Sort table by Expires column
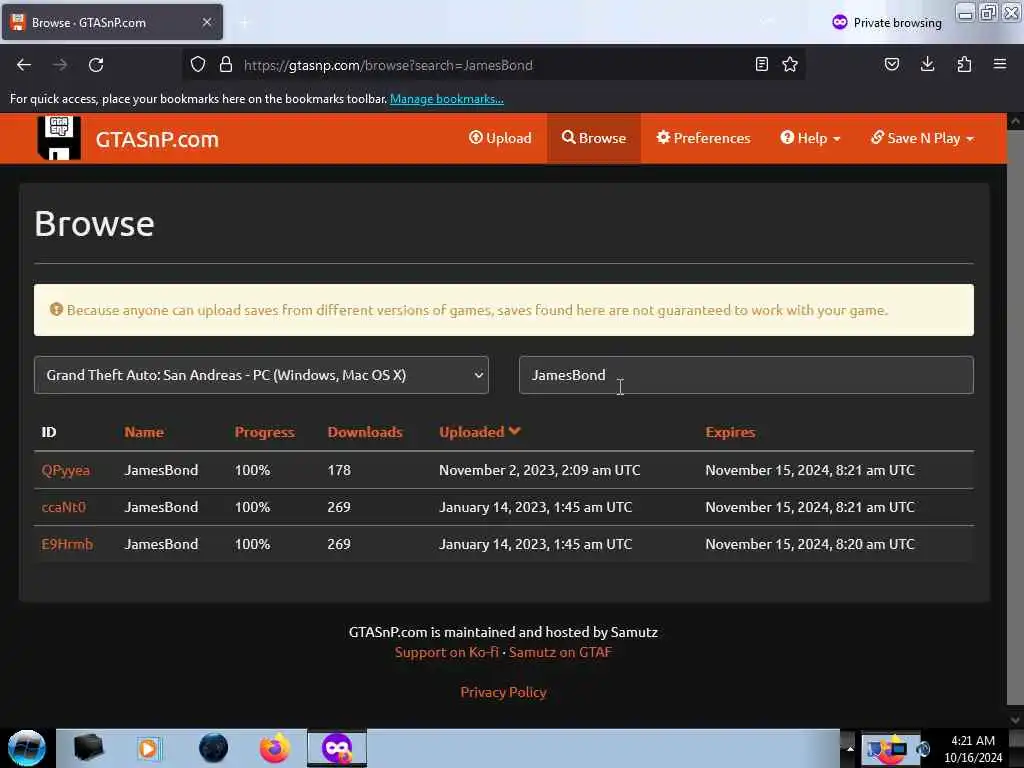 click(730, 432)
